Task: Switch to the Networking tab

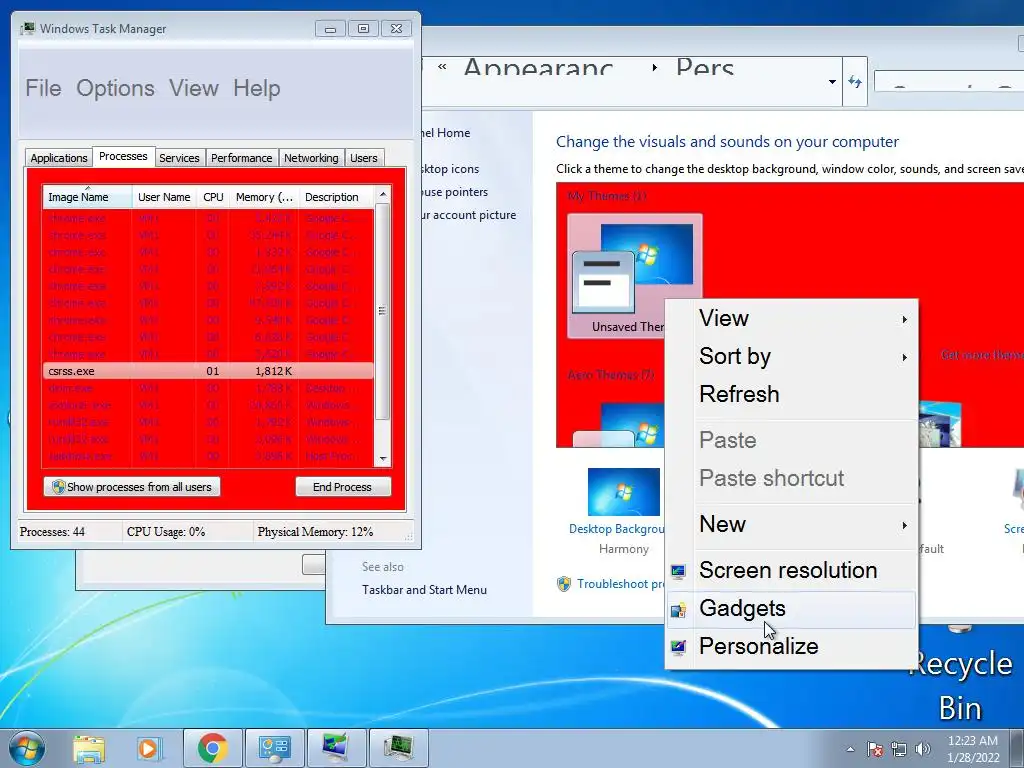Action: tap(311, 158)
